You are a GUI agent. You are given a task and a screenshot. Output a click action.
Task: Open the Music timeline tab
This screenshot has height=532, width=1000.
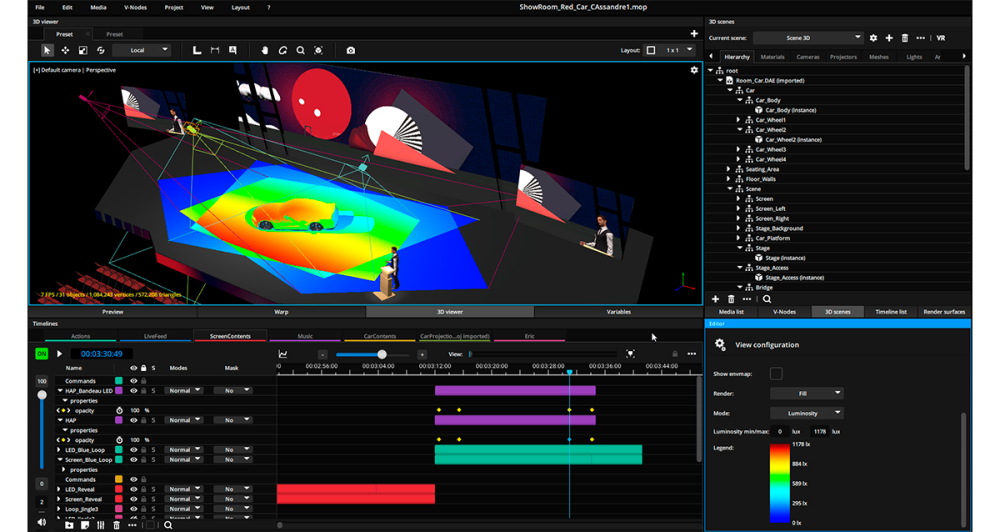pos(305,336)
